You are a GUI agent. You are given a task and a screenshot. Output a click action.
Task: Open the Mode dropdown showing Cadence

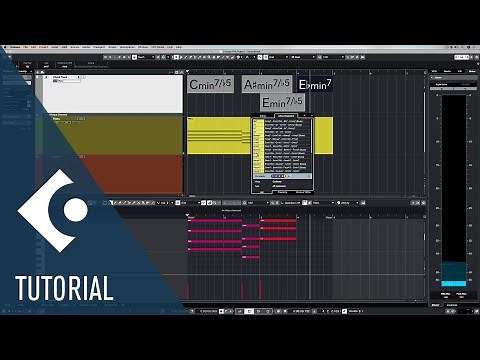277,182
